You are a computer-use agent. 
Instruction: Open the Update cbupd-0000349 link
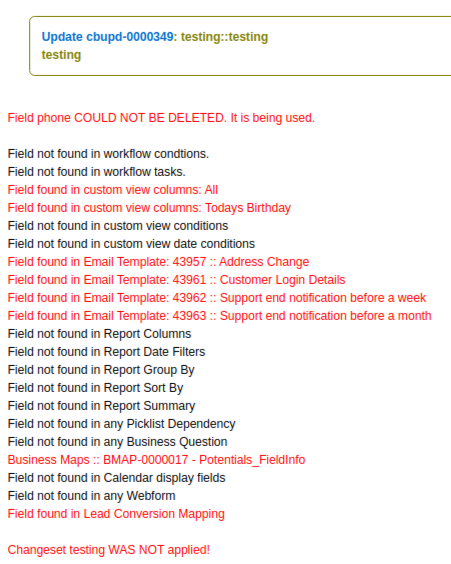(x=108, y=37)
